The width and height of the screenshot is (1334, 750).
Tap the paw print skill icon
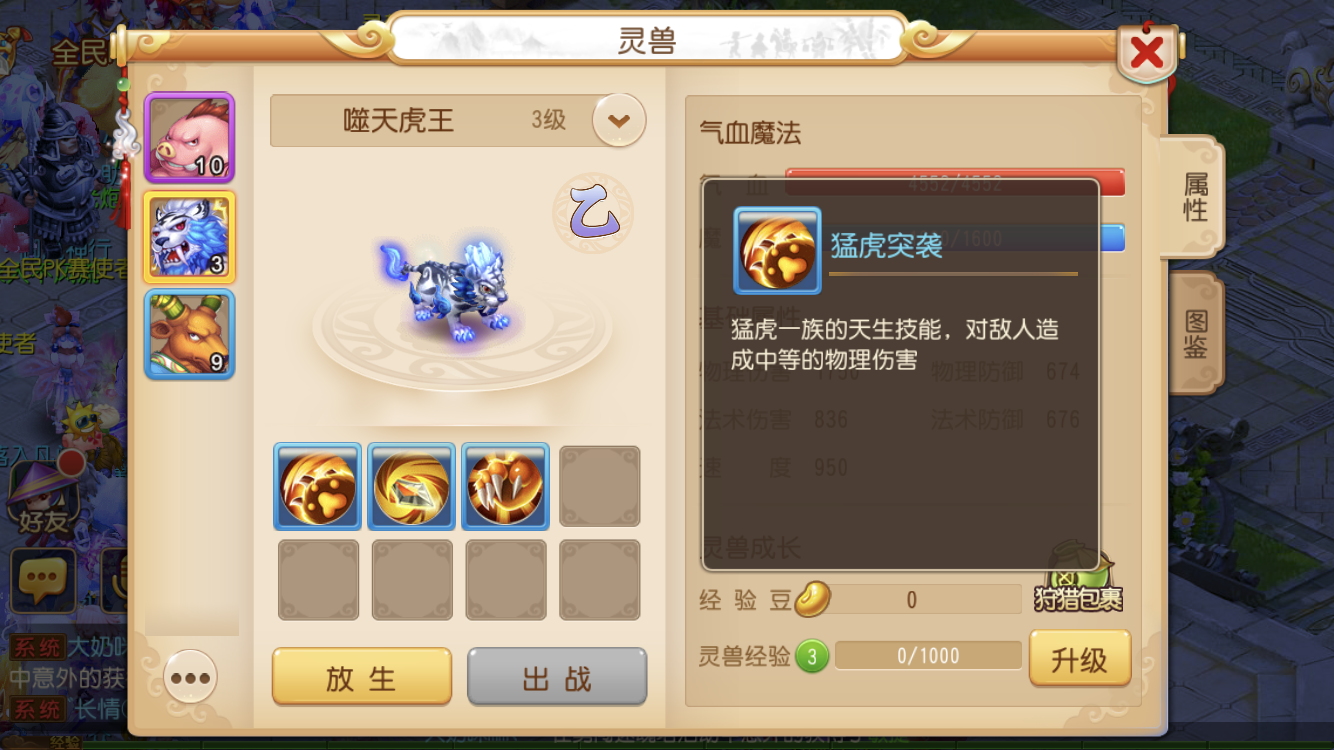click(x=317, y=486)
